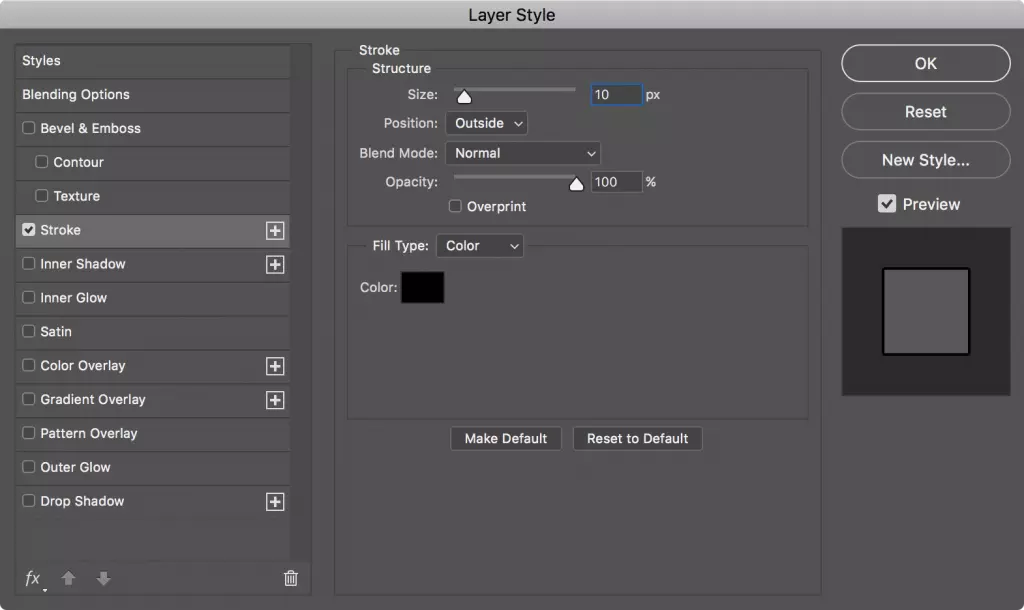The width and height of the screenshot is (1024, 610).
Task: Click the Opacity slider handle
Action: click(576, 184)
